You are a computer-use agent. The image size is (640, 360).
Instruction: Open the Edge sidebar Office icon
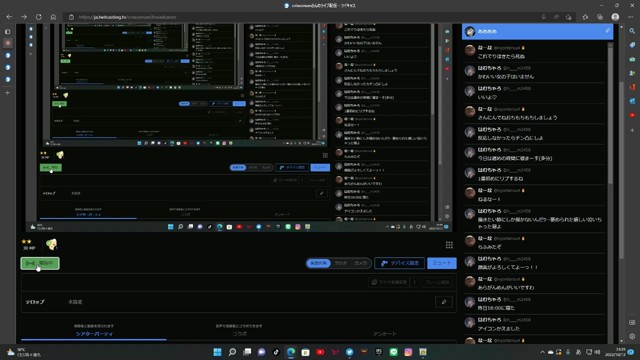click(x=632, y=87)
